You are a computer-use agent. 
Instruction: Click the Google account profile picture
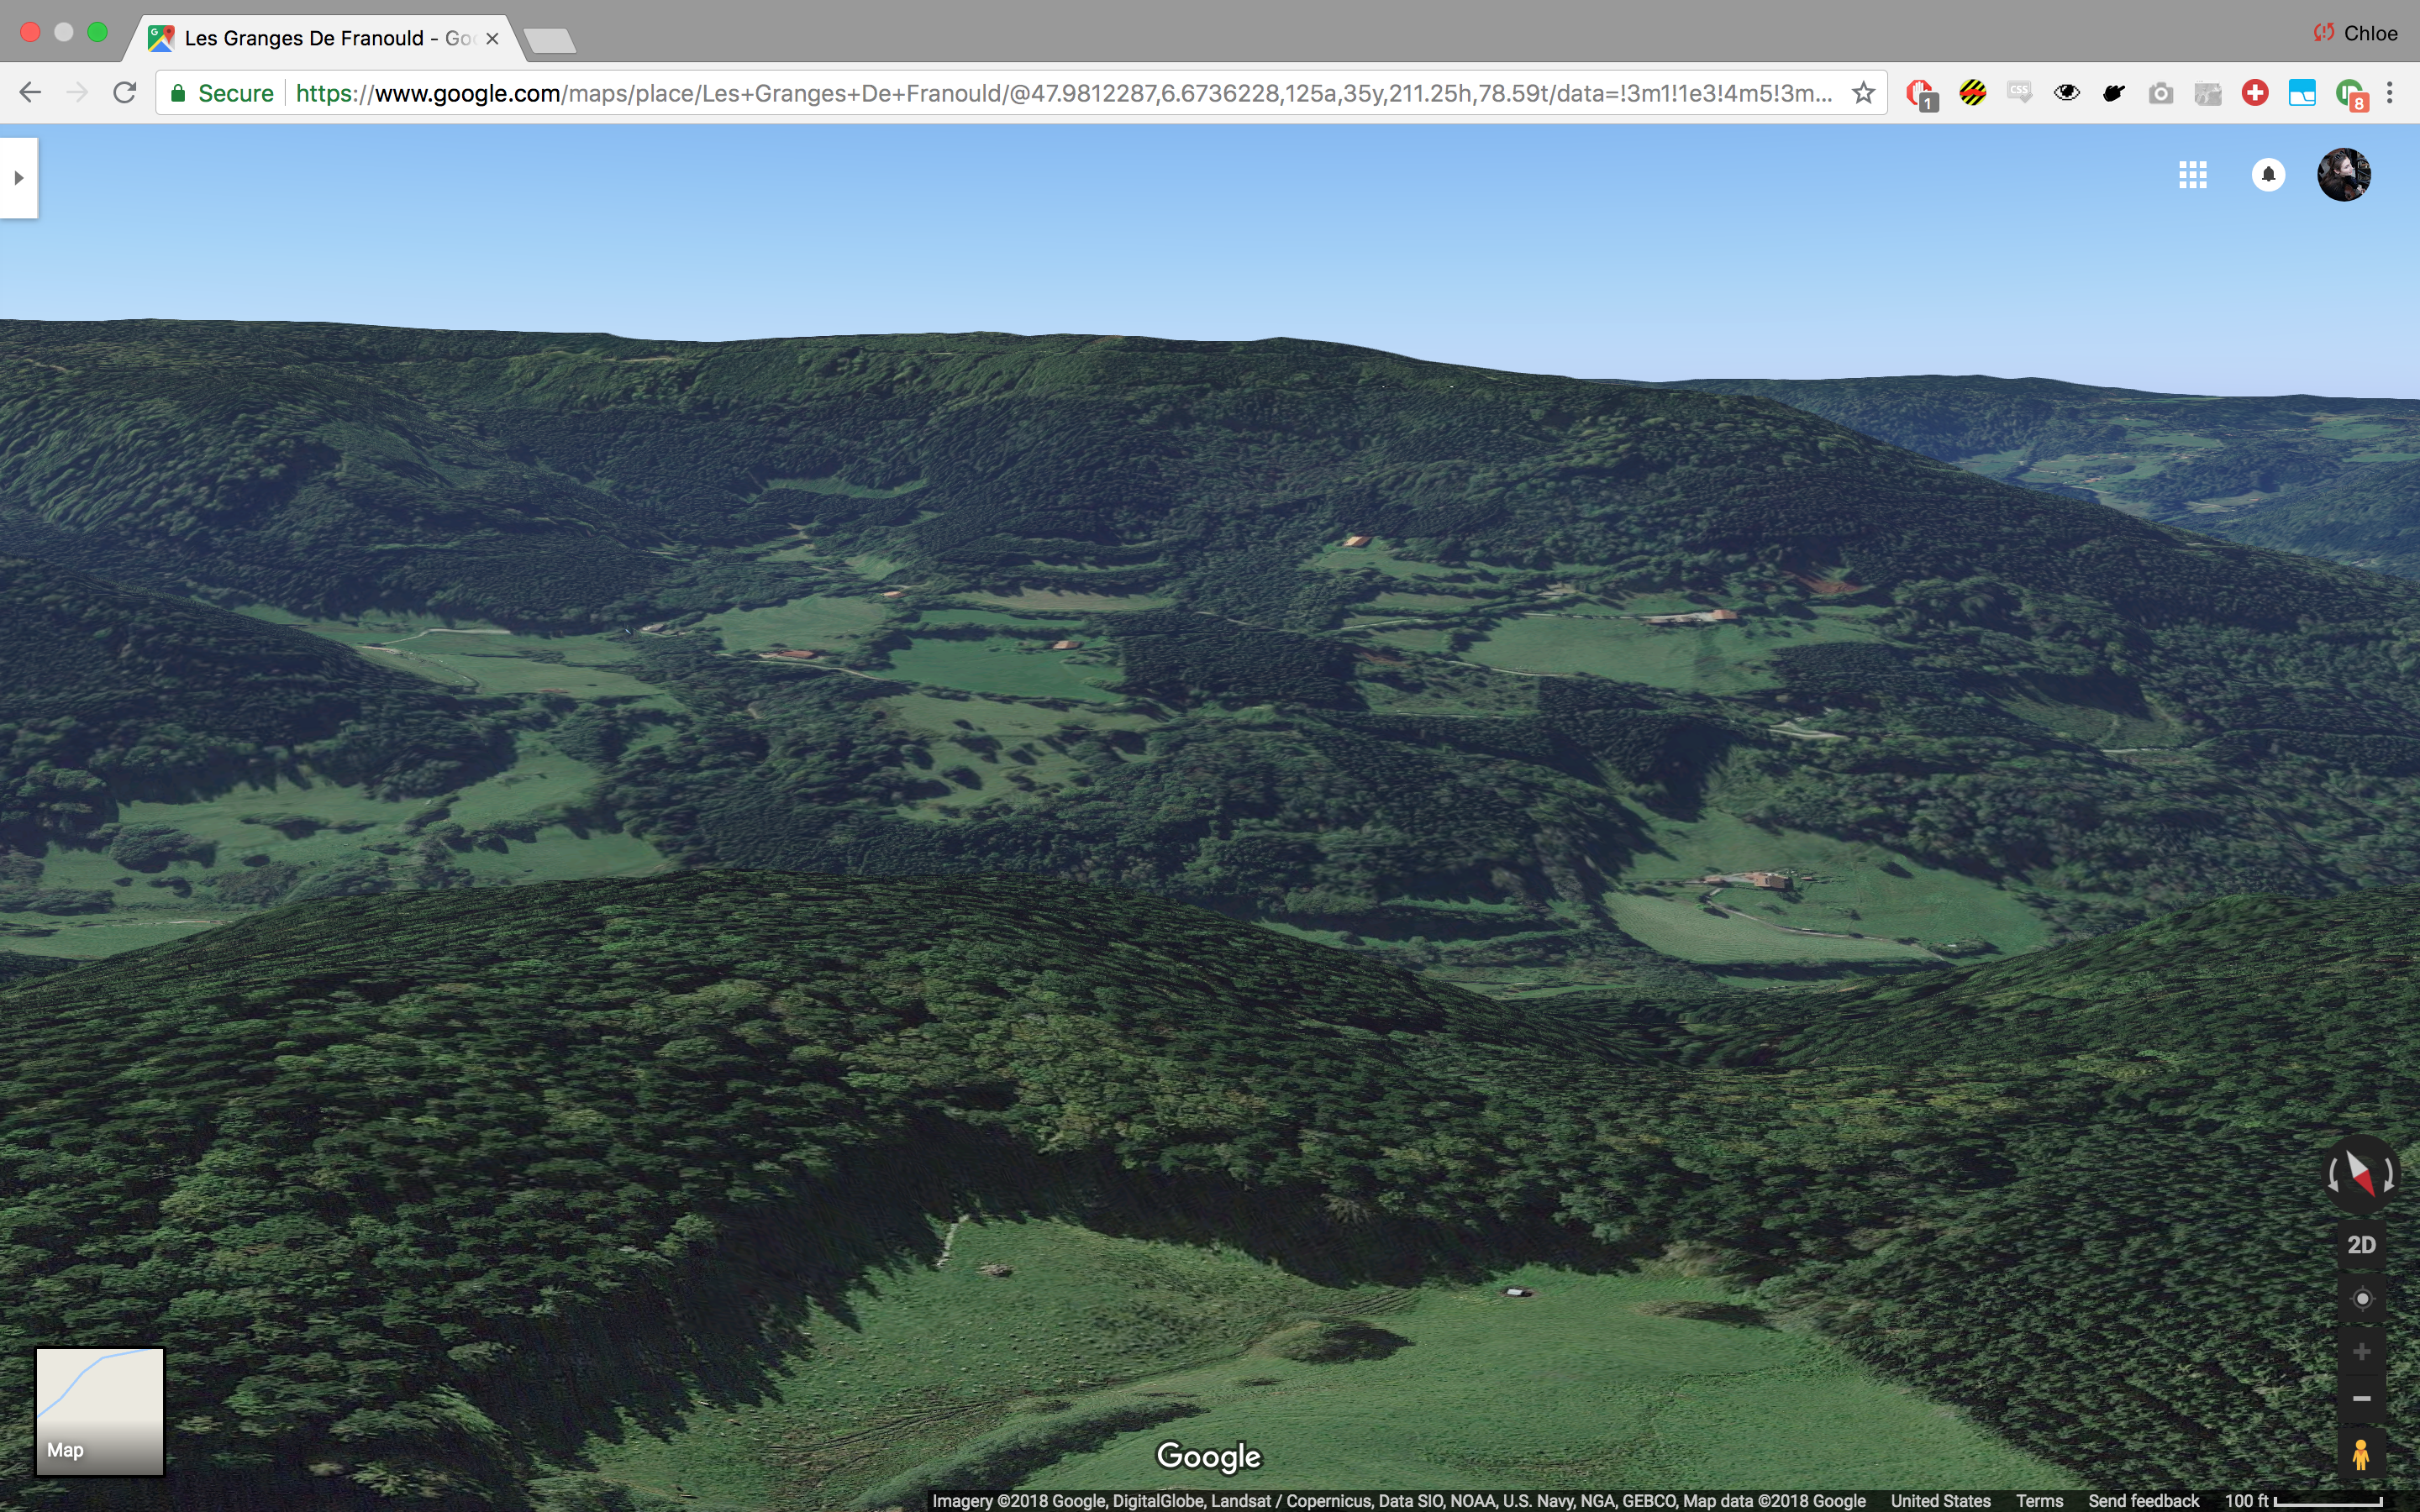coord(2343,175)
